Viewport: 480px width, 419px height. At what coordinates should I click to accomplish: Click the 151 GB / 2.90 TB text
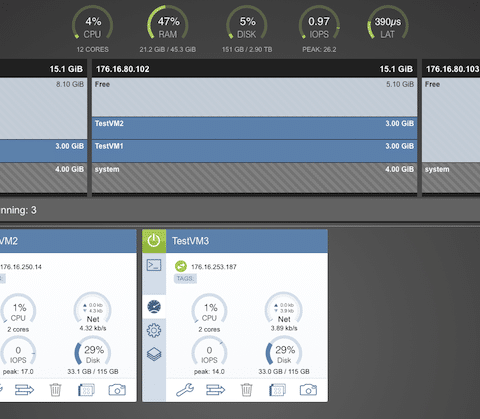point(247,50)
